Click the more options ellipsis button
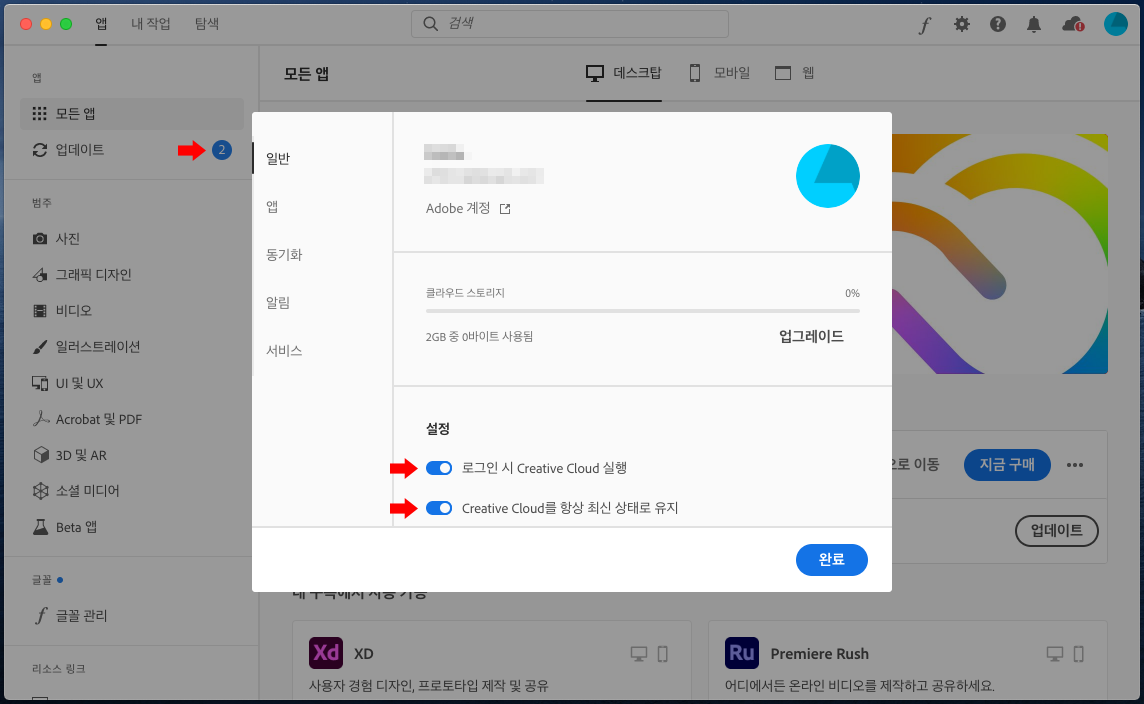 pyautogui.click(x=1075, y=465)
